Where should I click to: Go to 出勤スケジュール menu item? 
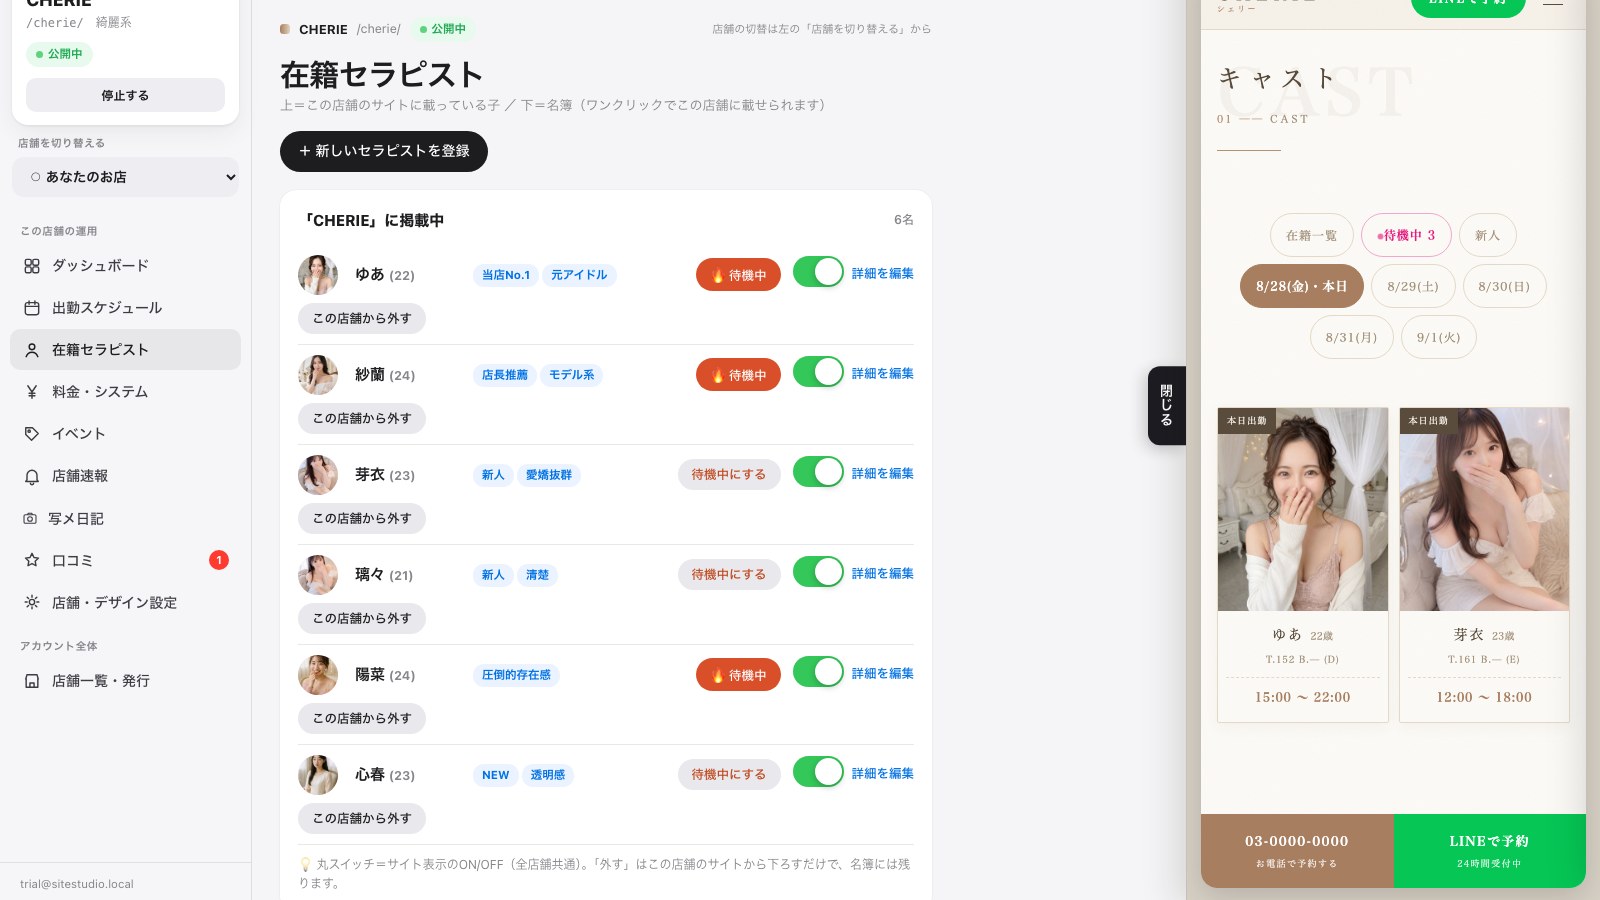pyautogui.click(x=125, y=308)
